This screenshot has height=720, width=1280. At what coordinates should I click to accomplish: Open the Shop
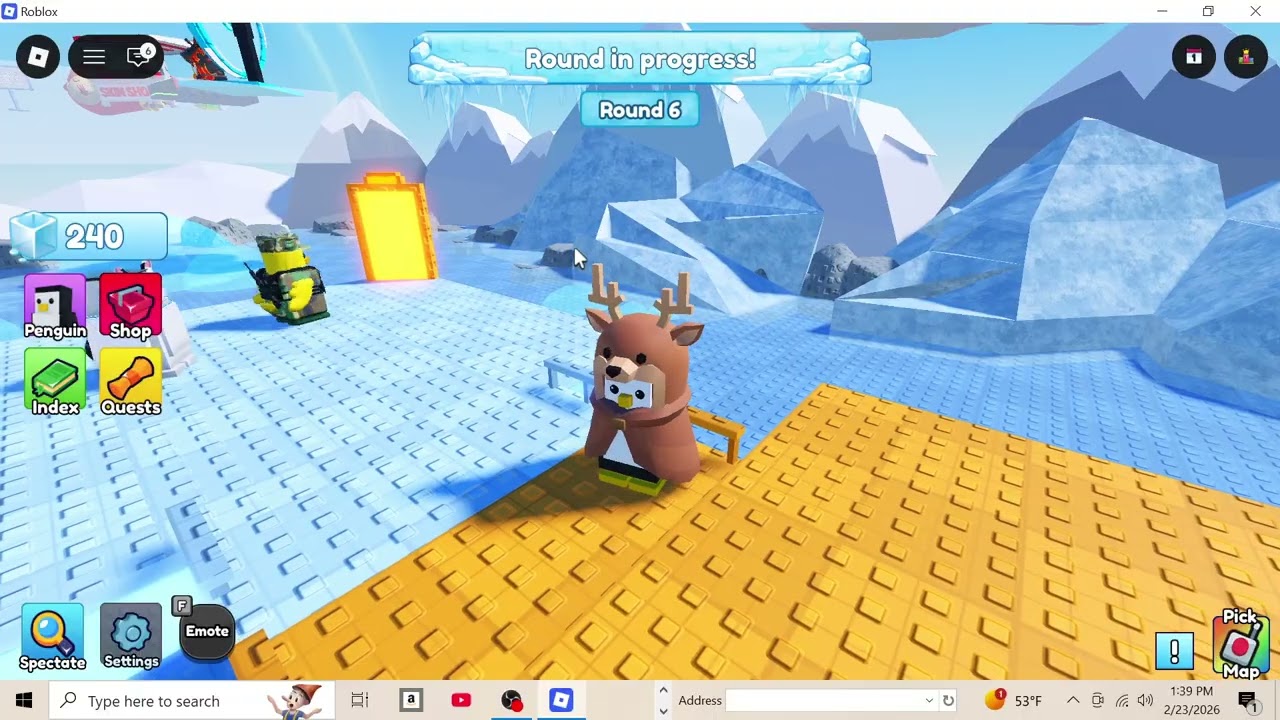click(130, 307)
